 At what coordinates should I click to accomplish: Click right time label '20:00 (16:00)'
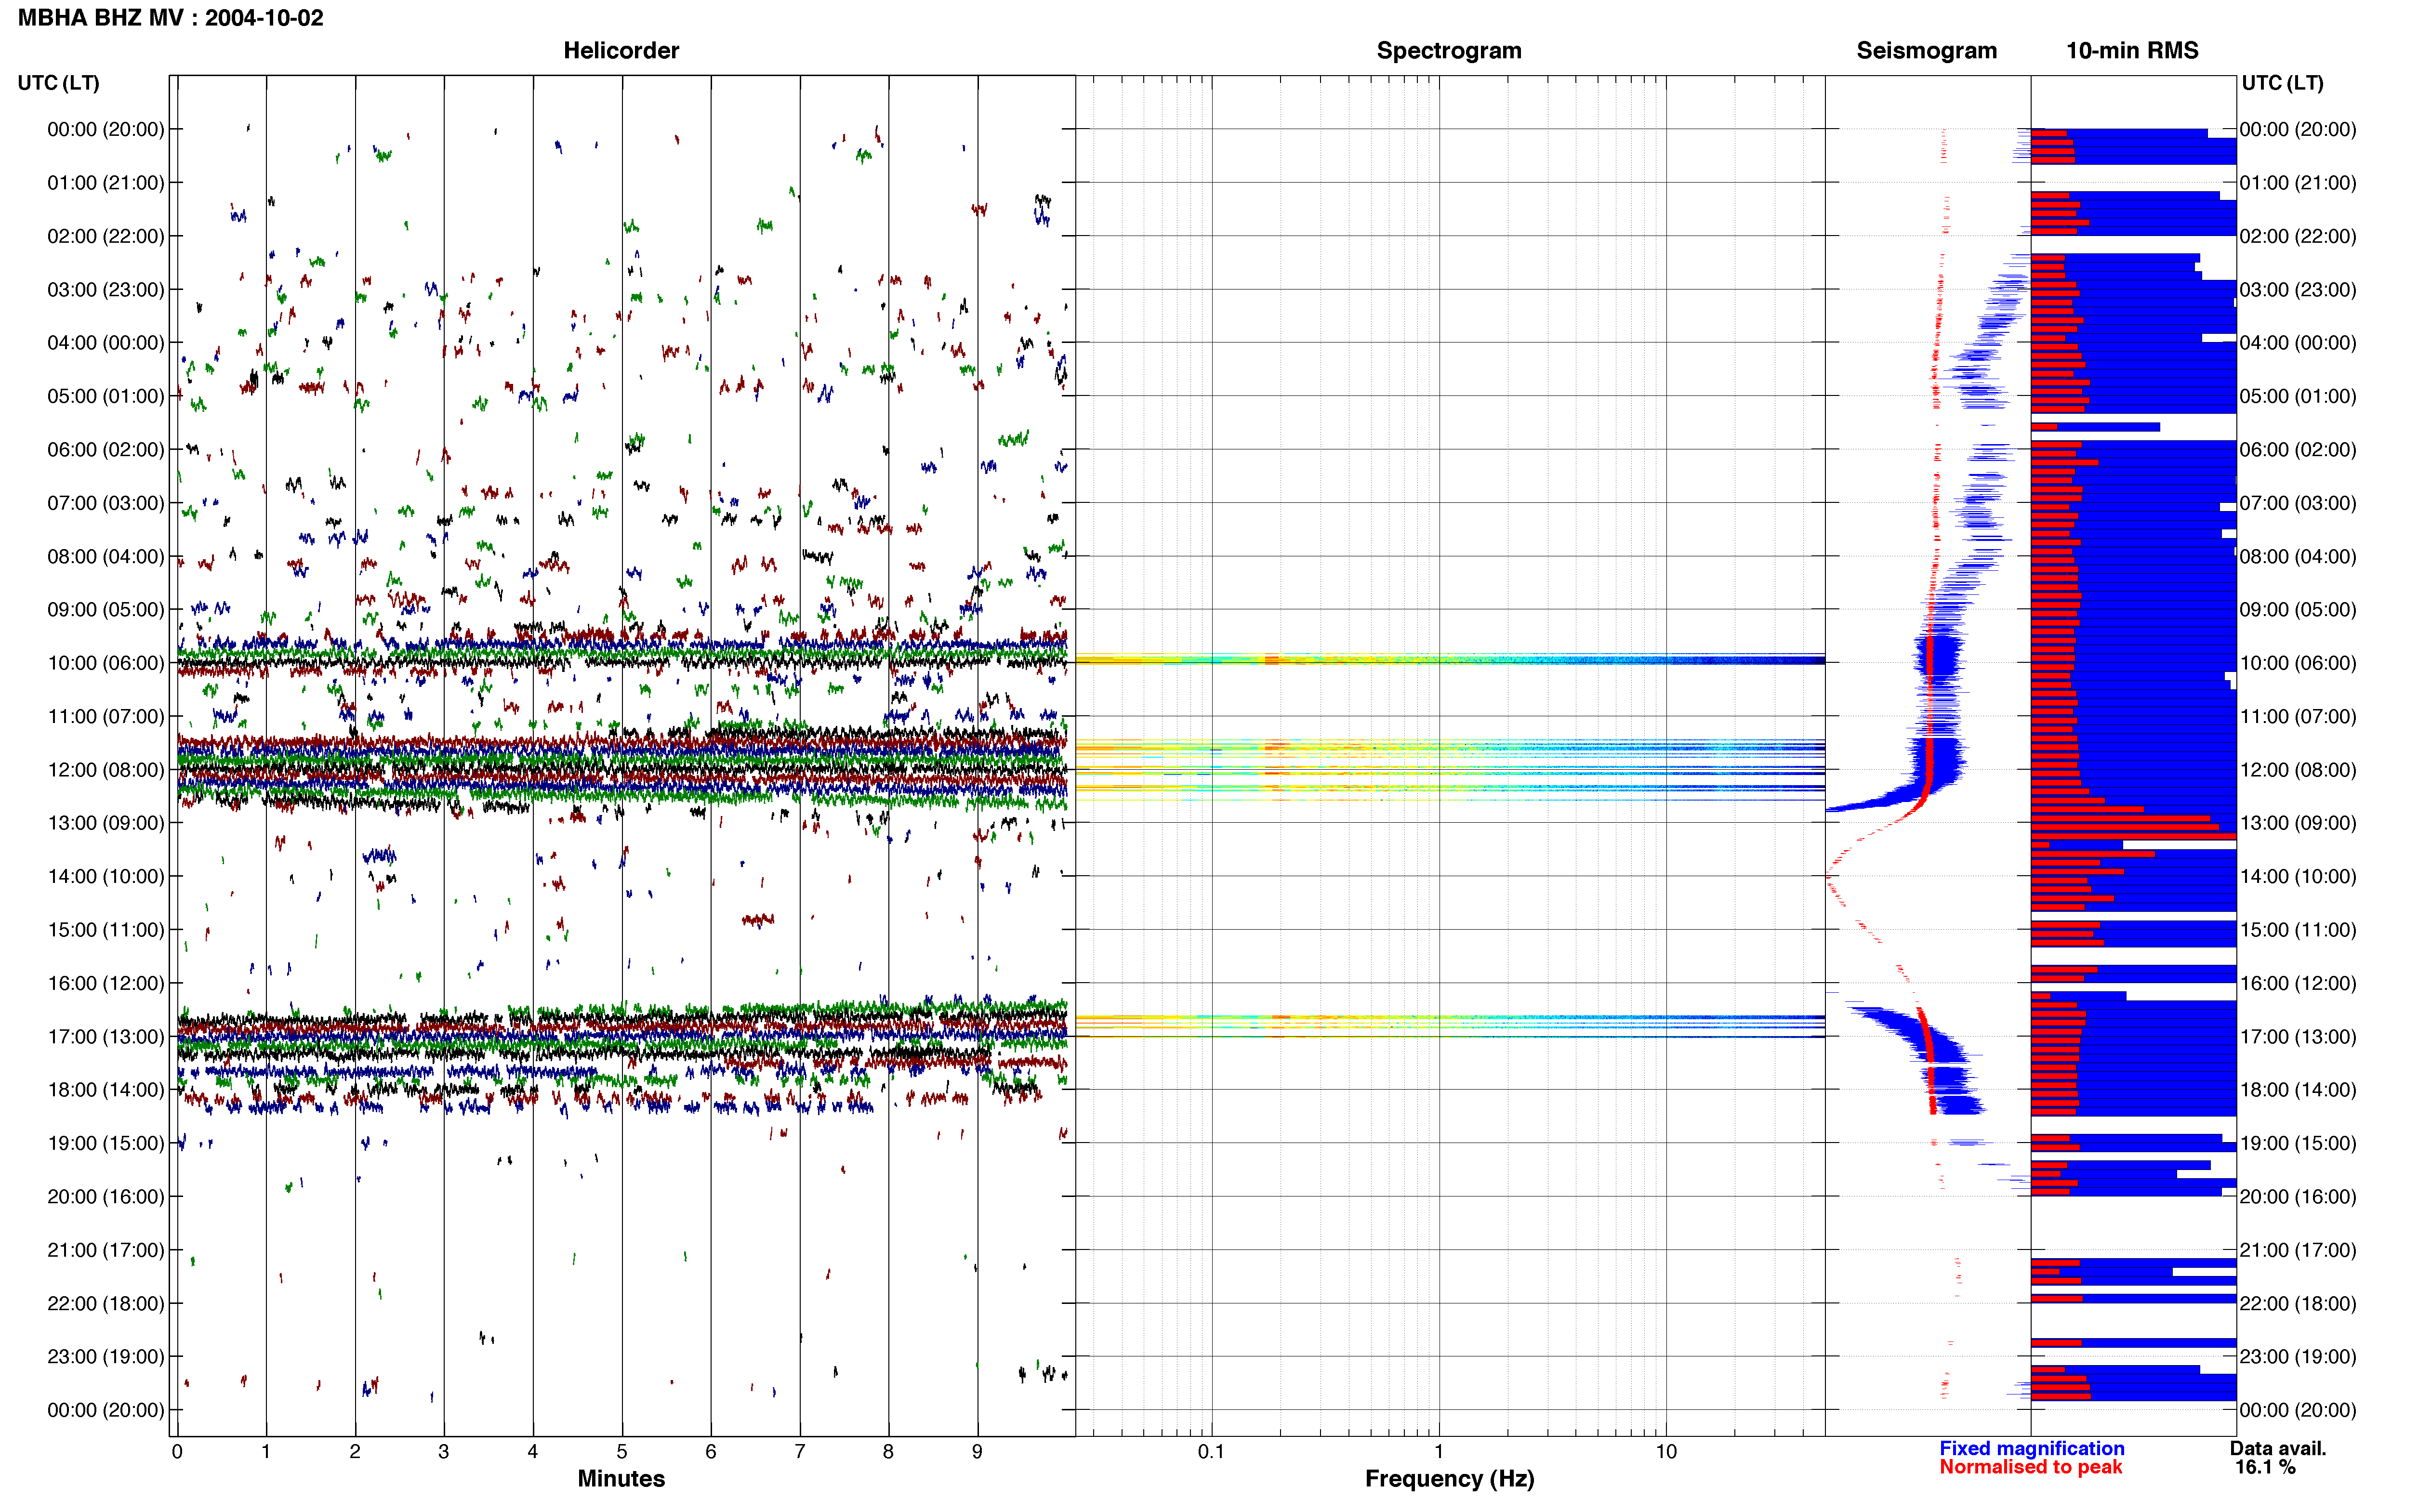click(x=2298, y=1197)
